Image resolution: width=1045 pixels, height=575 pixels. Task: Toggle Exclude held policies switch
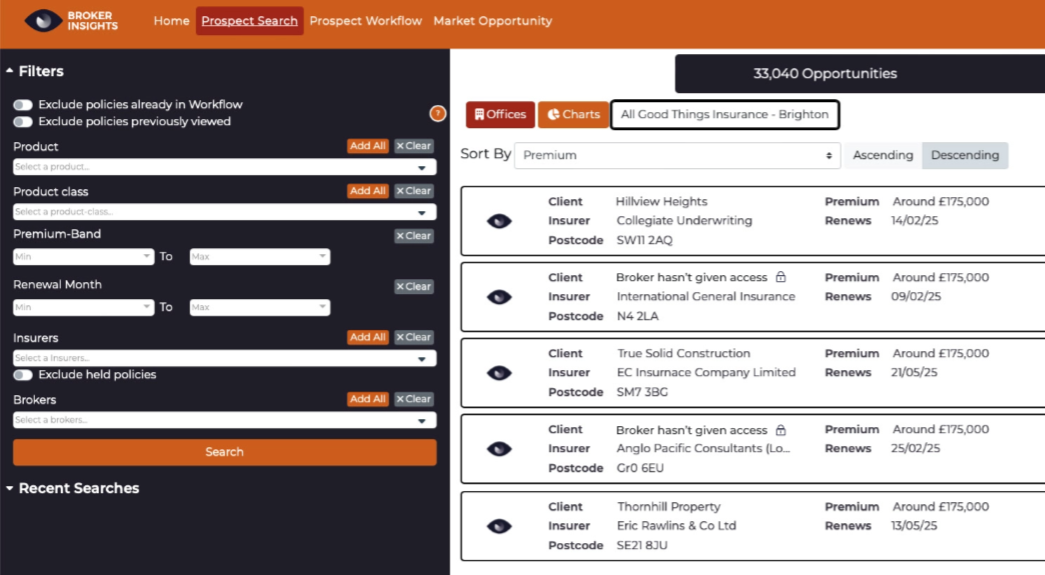tap(23, 374)
